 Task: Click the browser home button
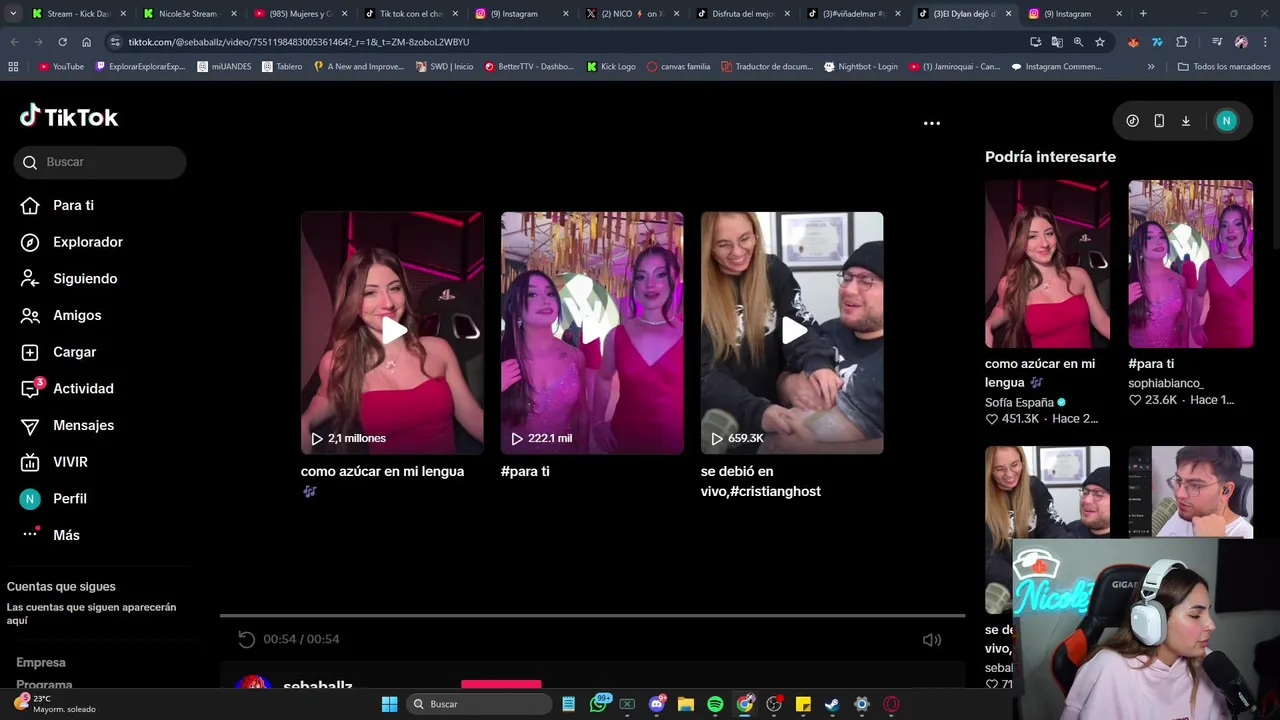coord(86,42)
